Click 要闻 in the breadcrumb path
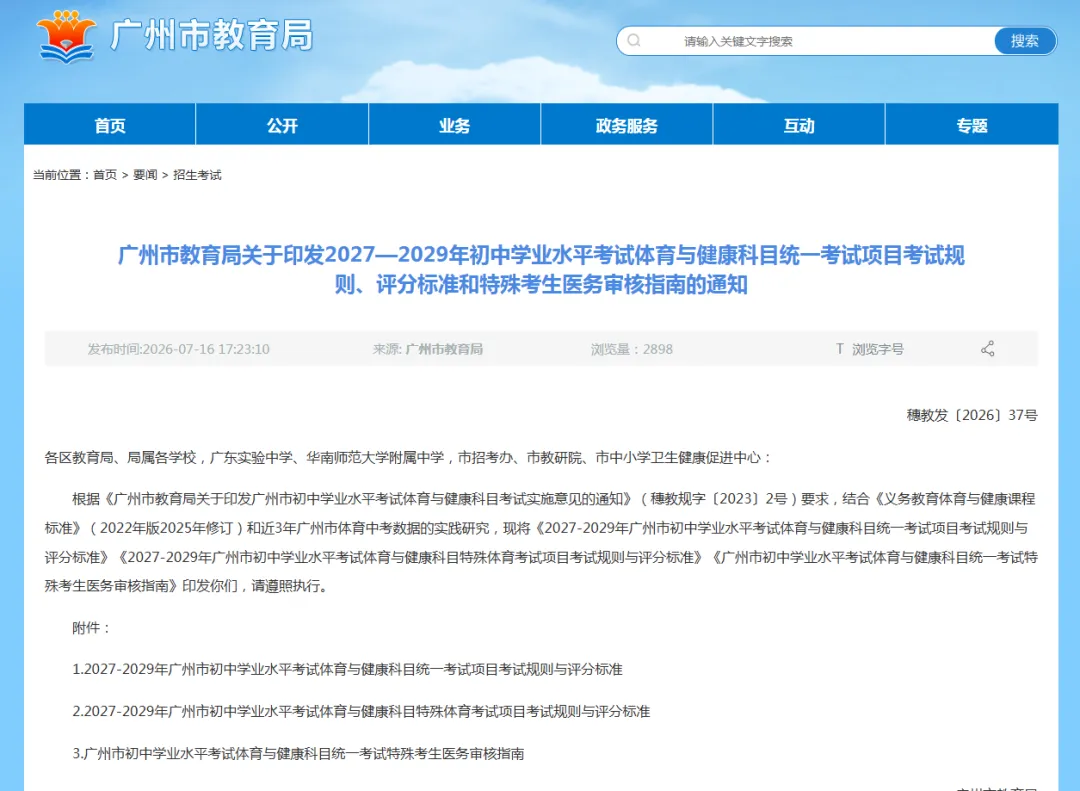 coord(145,175)
